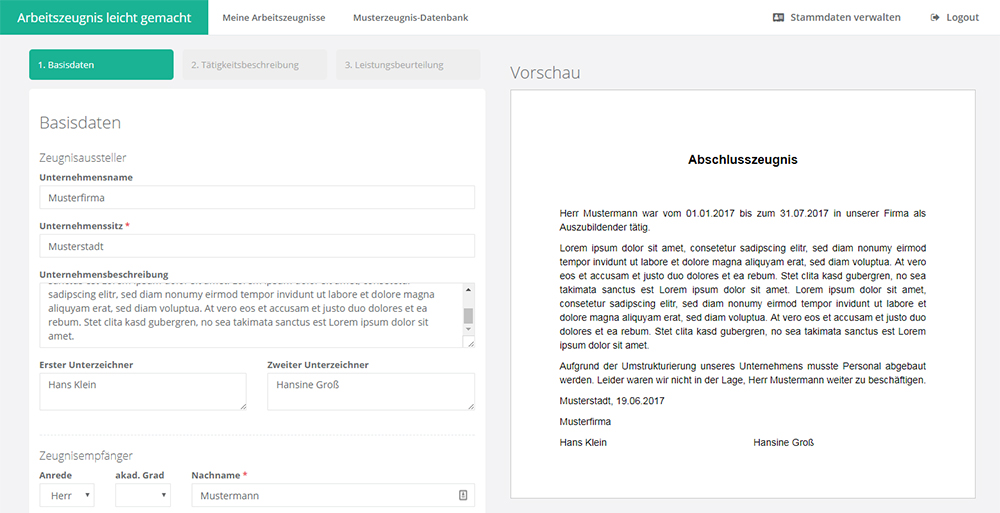Viewport: 1000px width, 513px height.
Task: Click resize handle of Zweiter Unterzeichner textarea
Action: pyautogui.click(x=471, y=406)
